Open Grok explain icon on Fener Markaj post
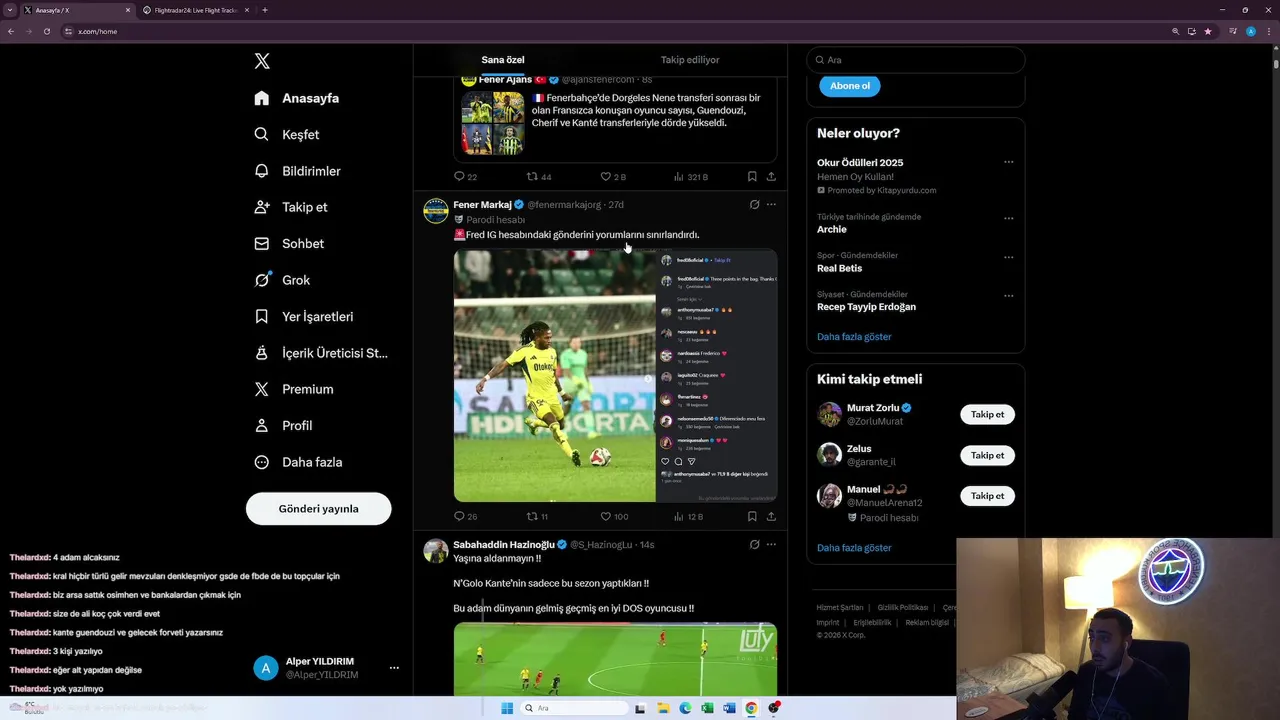 pyautogui.click(x=754, y=204)
